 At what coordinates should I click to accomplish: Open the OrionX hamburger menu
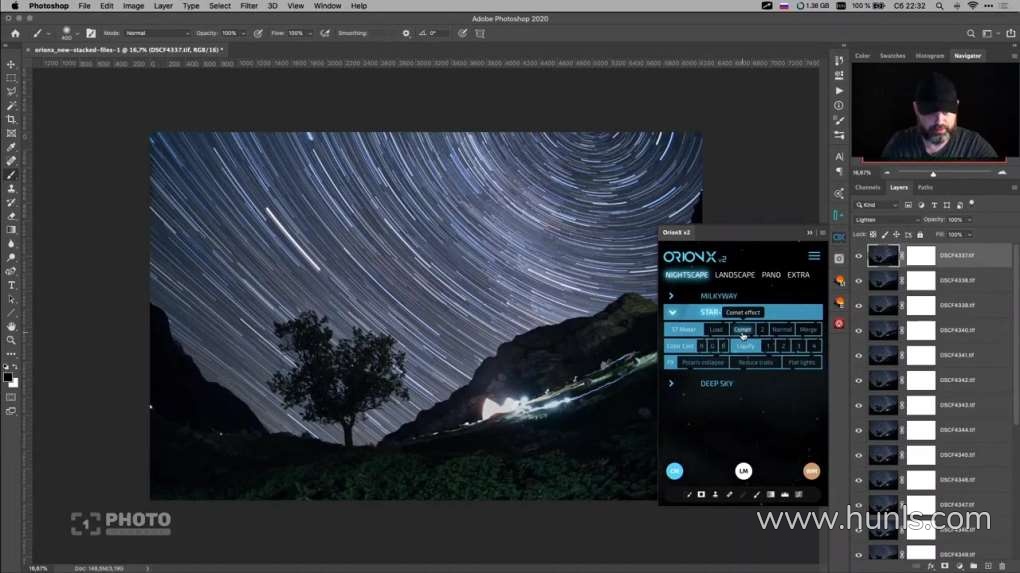tap(814, 256)
